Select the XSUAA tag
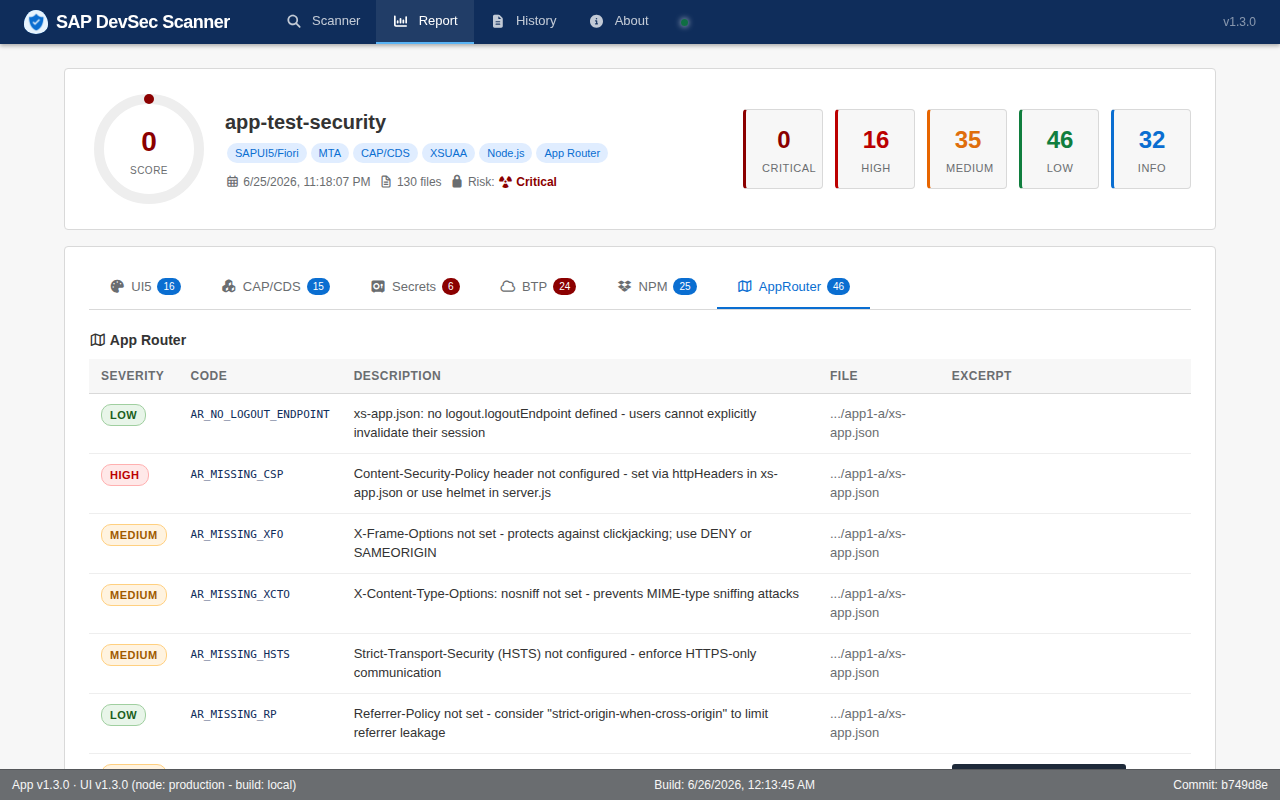This screenshot has height=800, width=1280. point(448,153)
